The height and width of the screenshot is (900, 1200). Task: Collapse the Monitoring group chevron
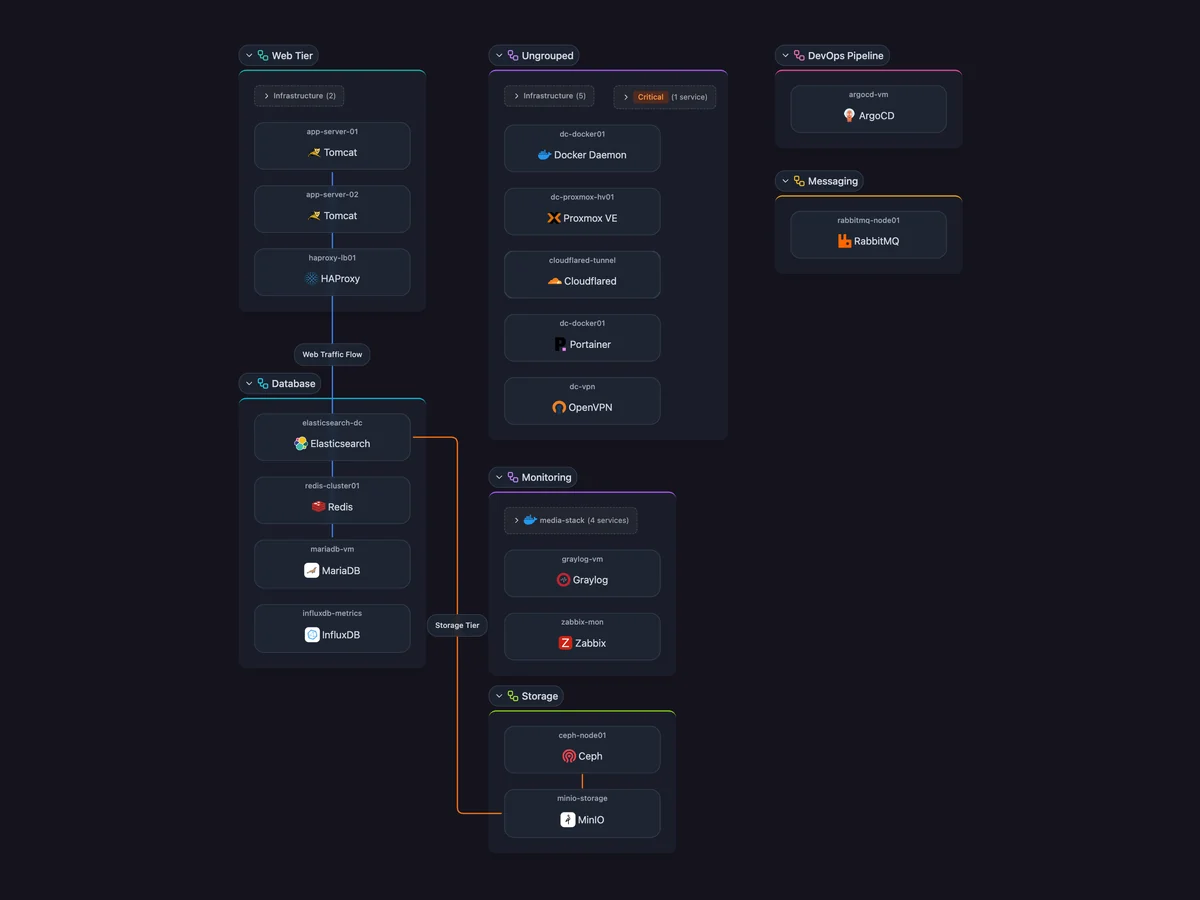pyautogui.click(x=499, y=478)
